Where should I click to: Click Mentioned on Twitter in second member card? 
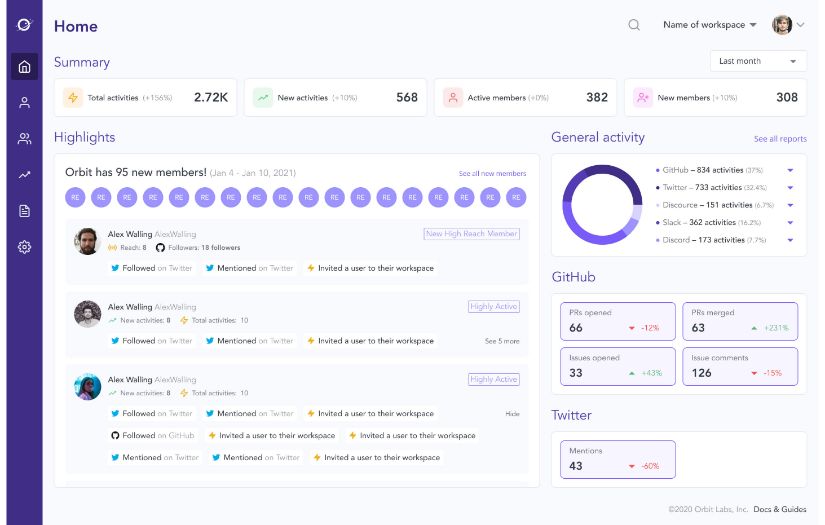point(249,341)
